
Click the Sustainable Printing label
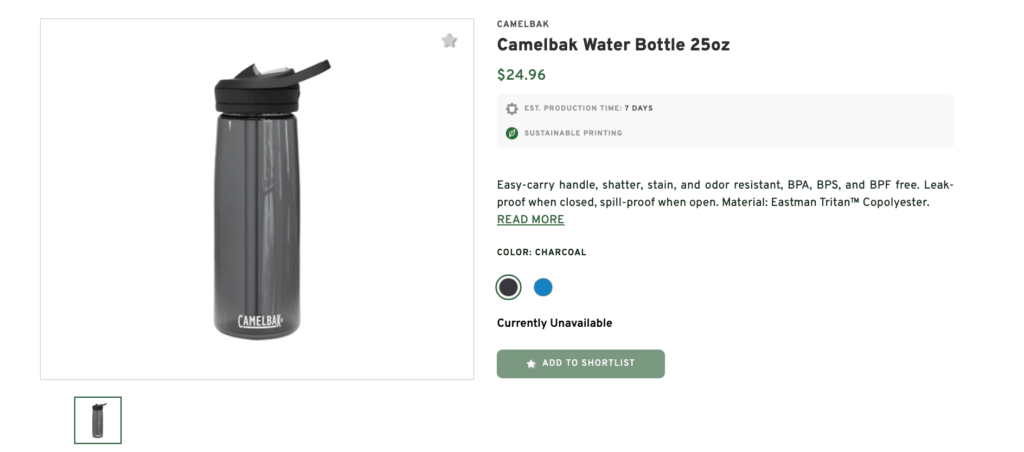[x=573, y=133]
